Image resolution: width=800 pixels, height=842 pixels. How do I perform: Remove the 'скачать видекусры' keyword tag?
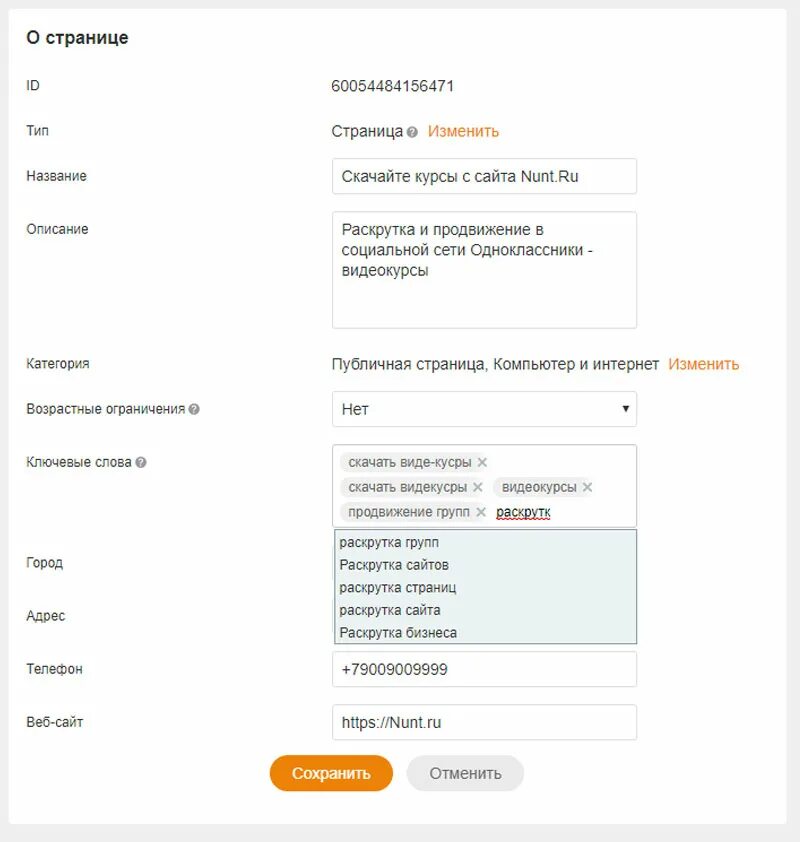[x=477, y=487]
